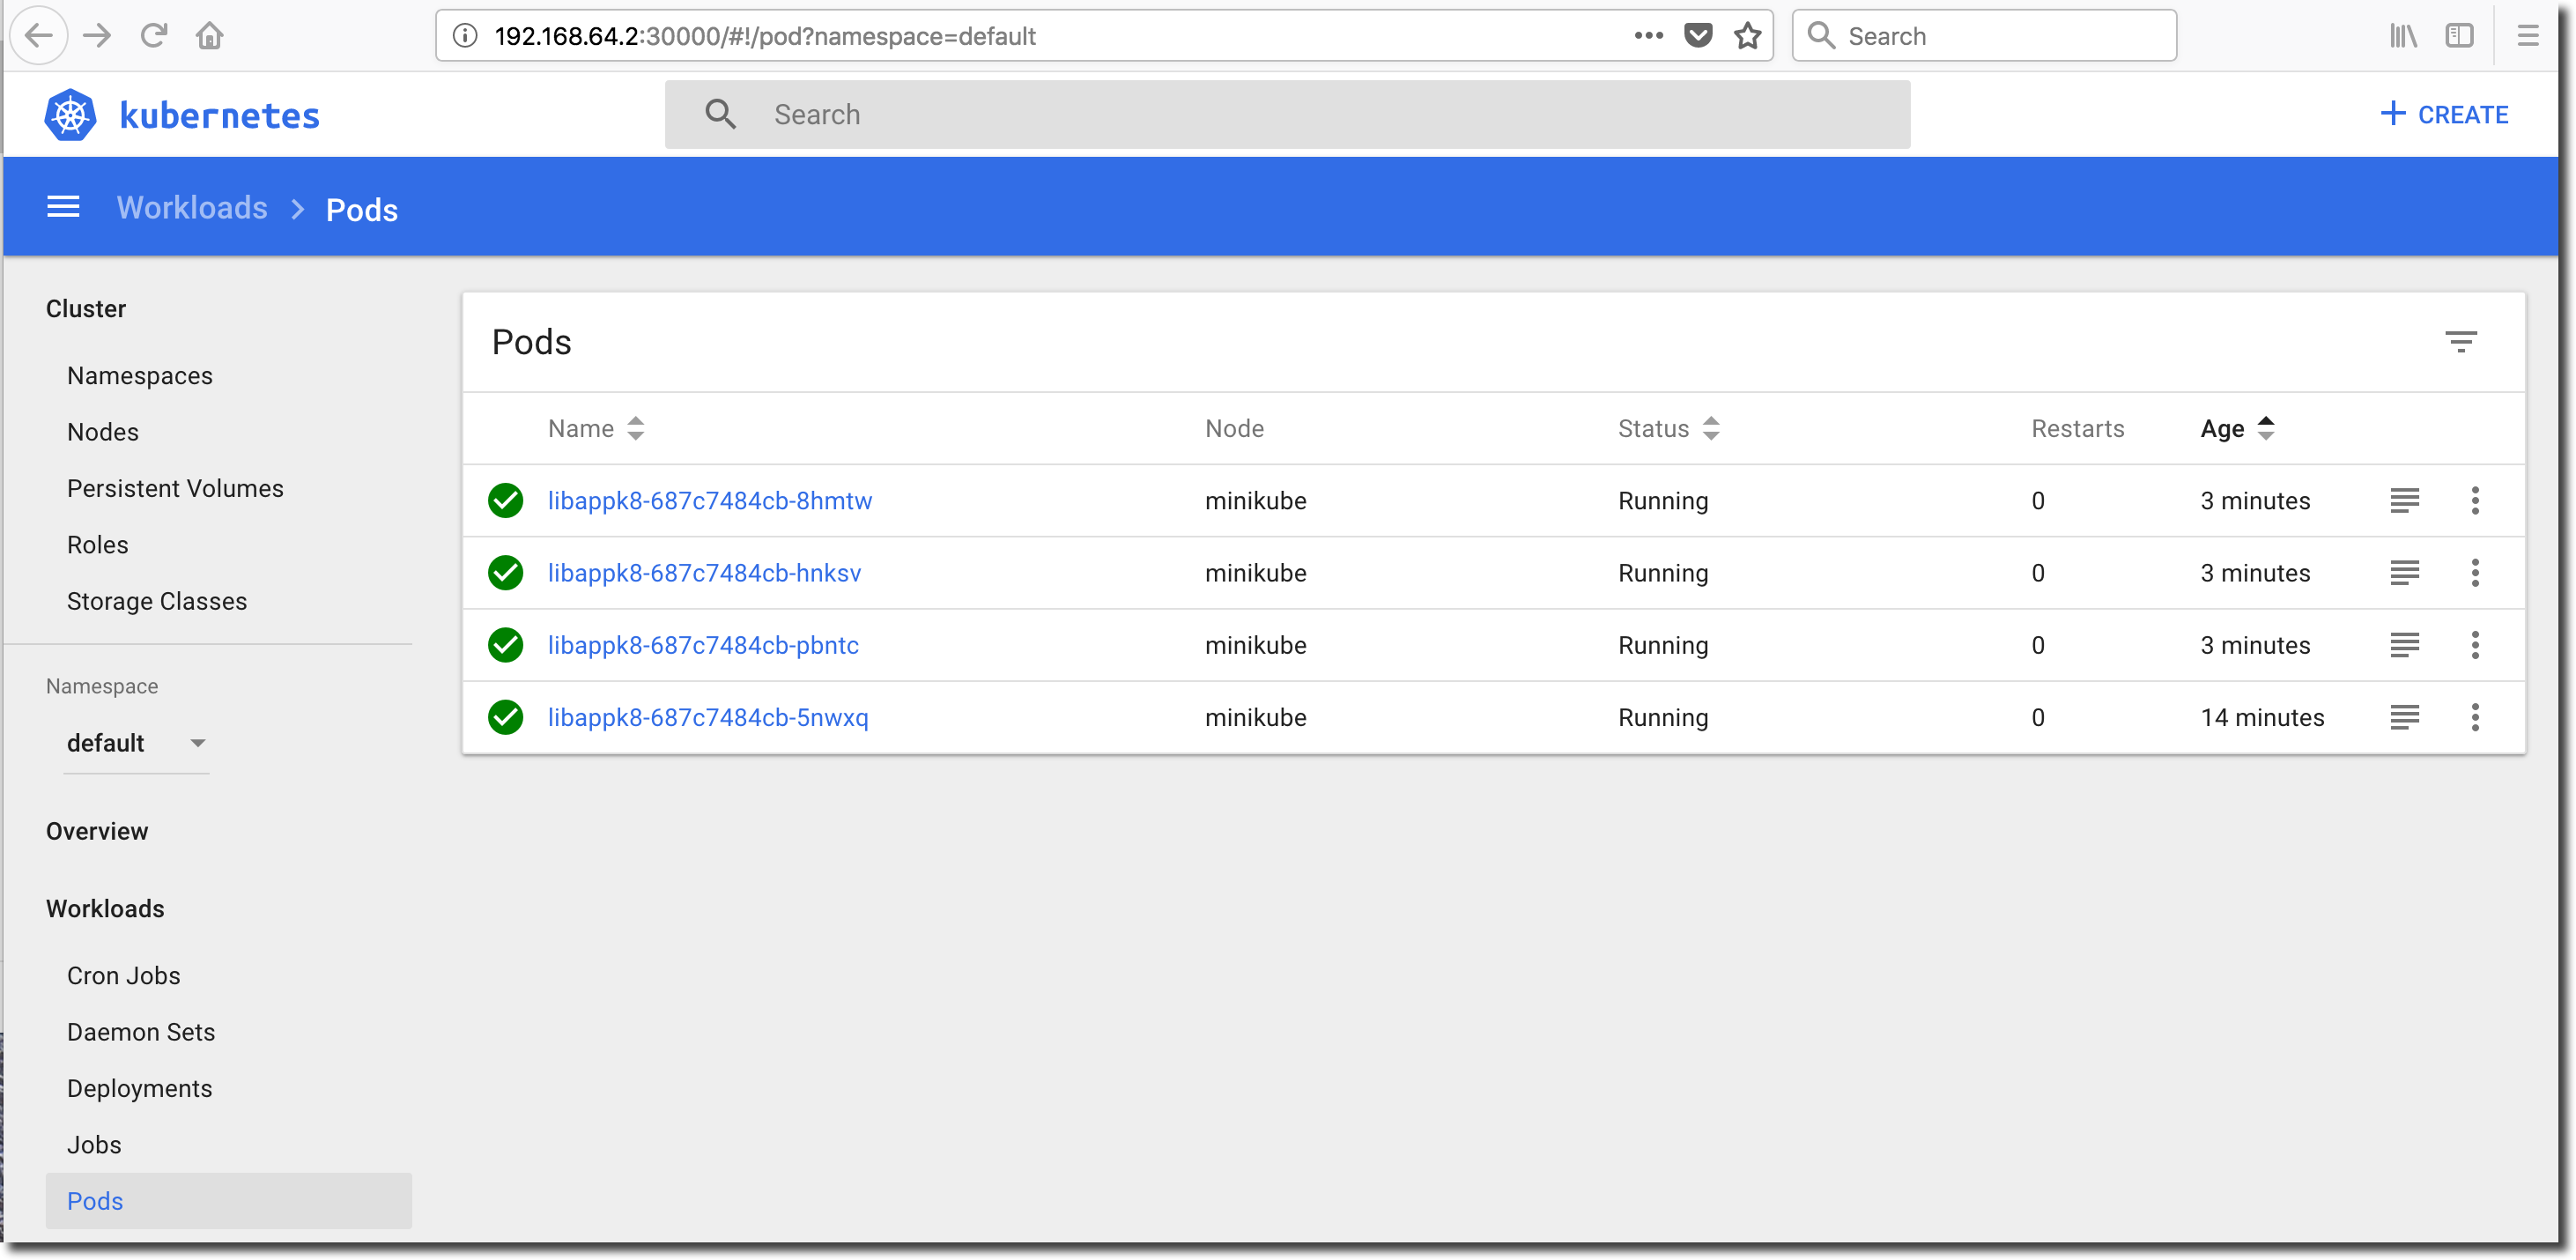
Task: Click the running status check of 5nwxq
Action: [x=505, y=716]
